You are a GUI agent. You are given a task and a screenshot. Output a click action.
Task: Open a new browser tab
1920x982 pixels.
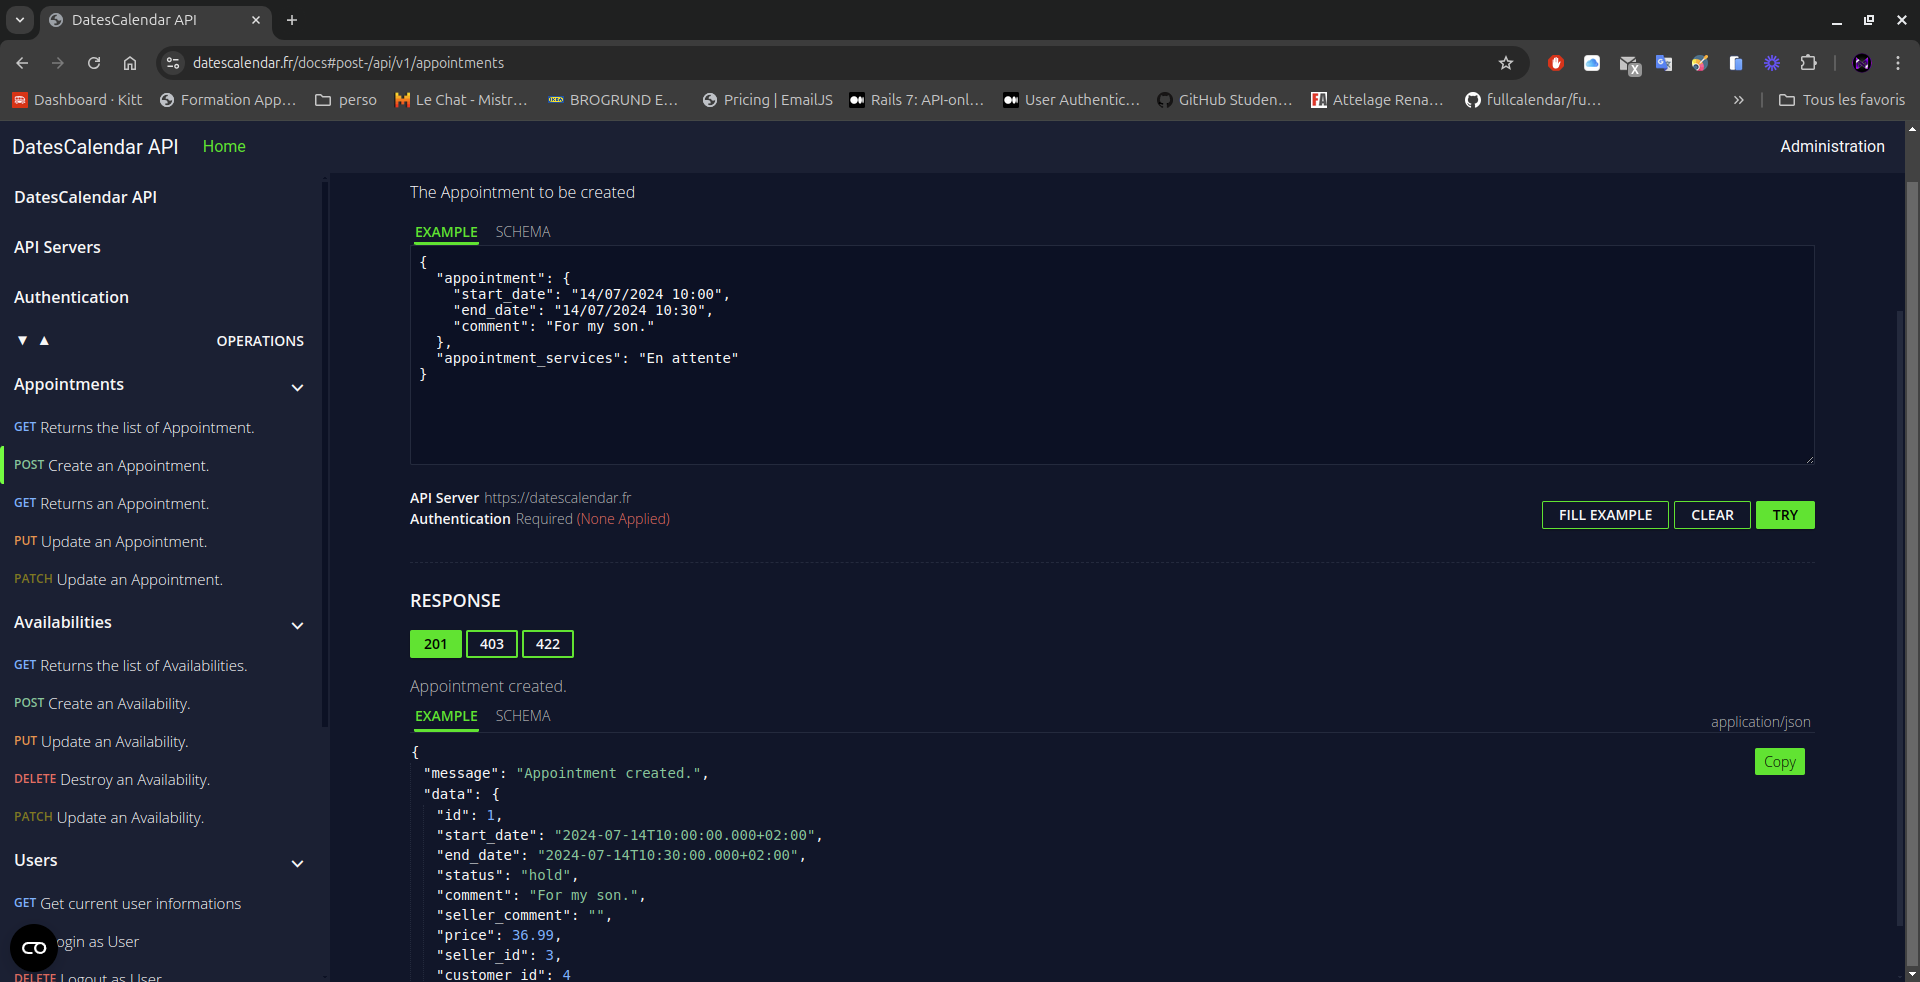(292, 20)
